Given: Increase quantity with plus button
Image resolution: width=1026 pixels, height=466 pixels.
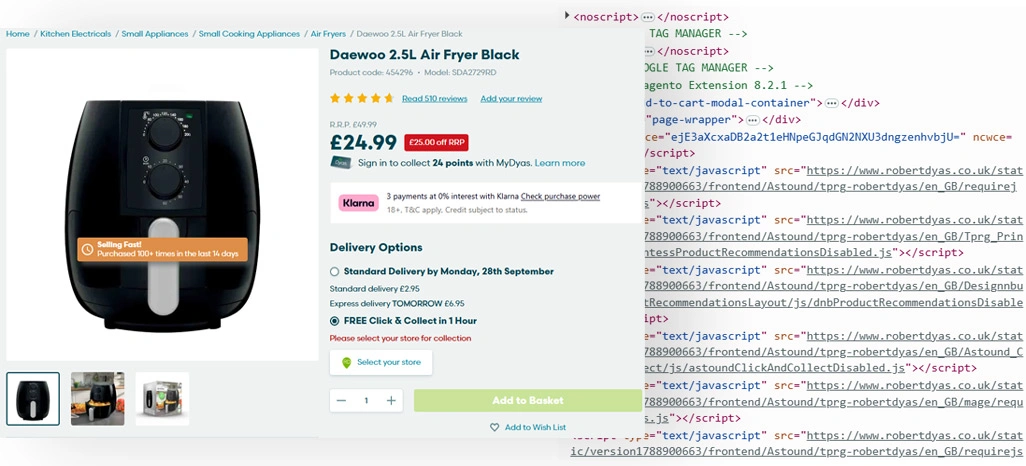Looking at the screenshot, I should coord(391,401).
